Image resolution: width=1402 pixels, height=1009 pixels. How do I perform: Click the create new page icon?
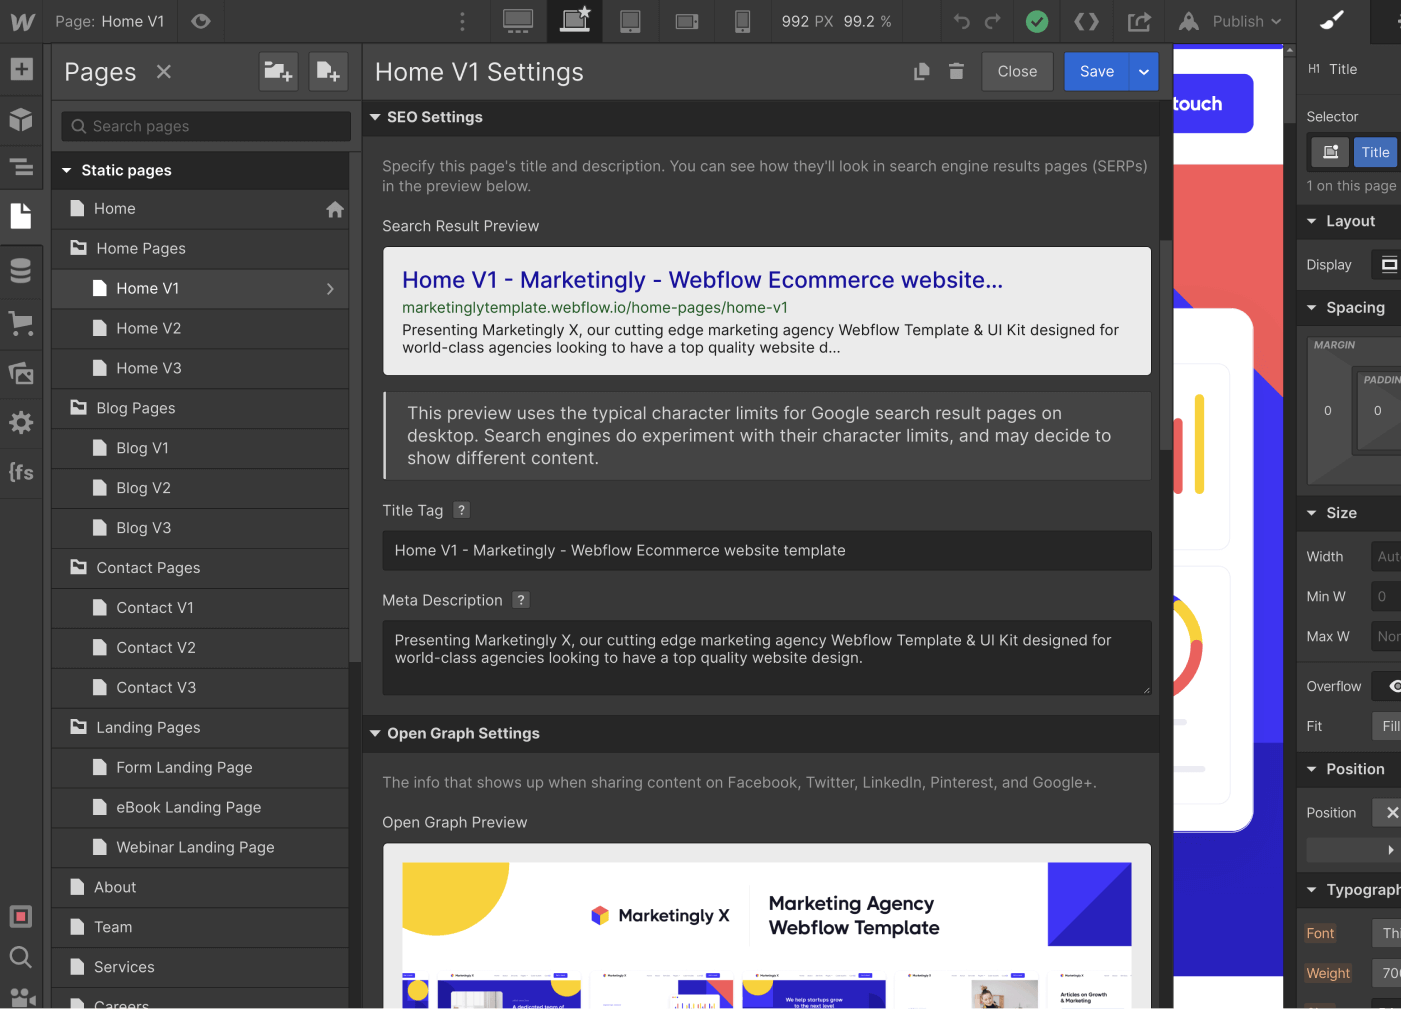point(328,71)
